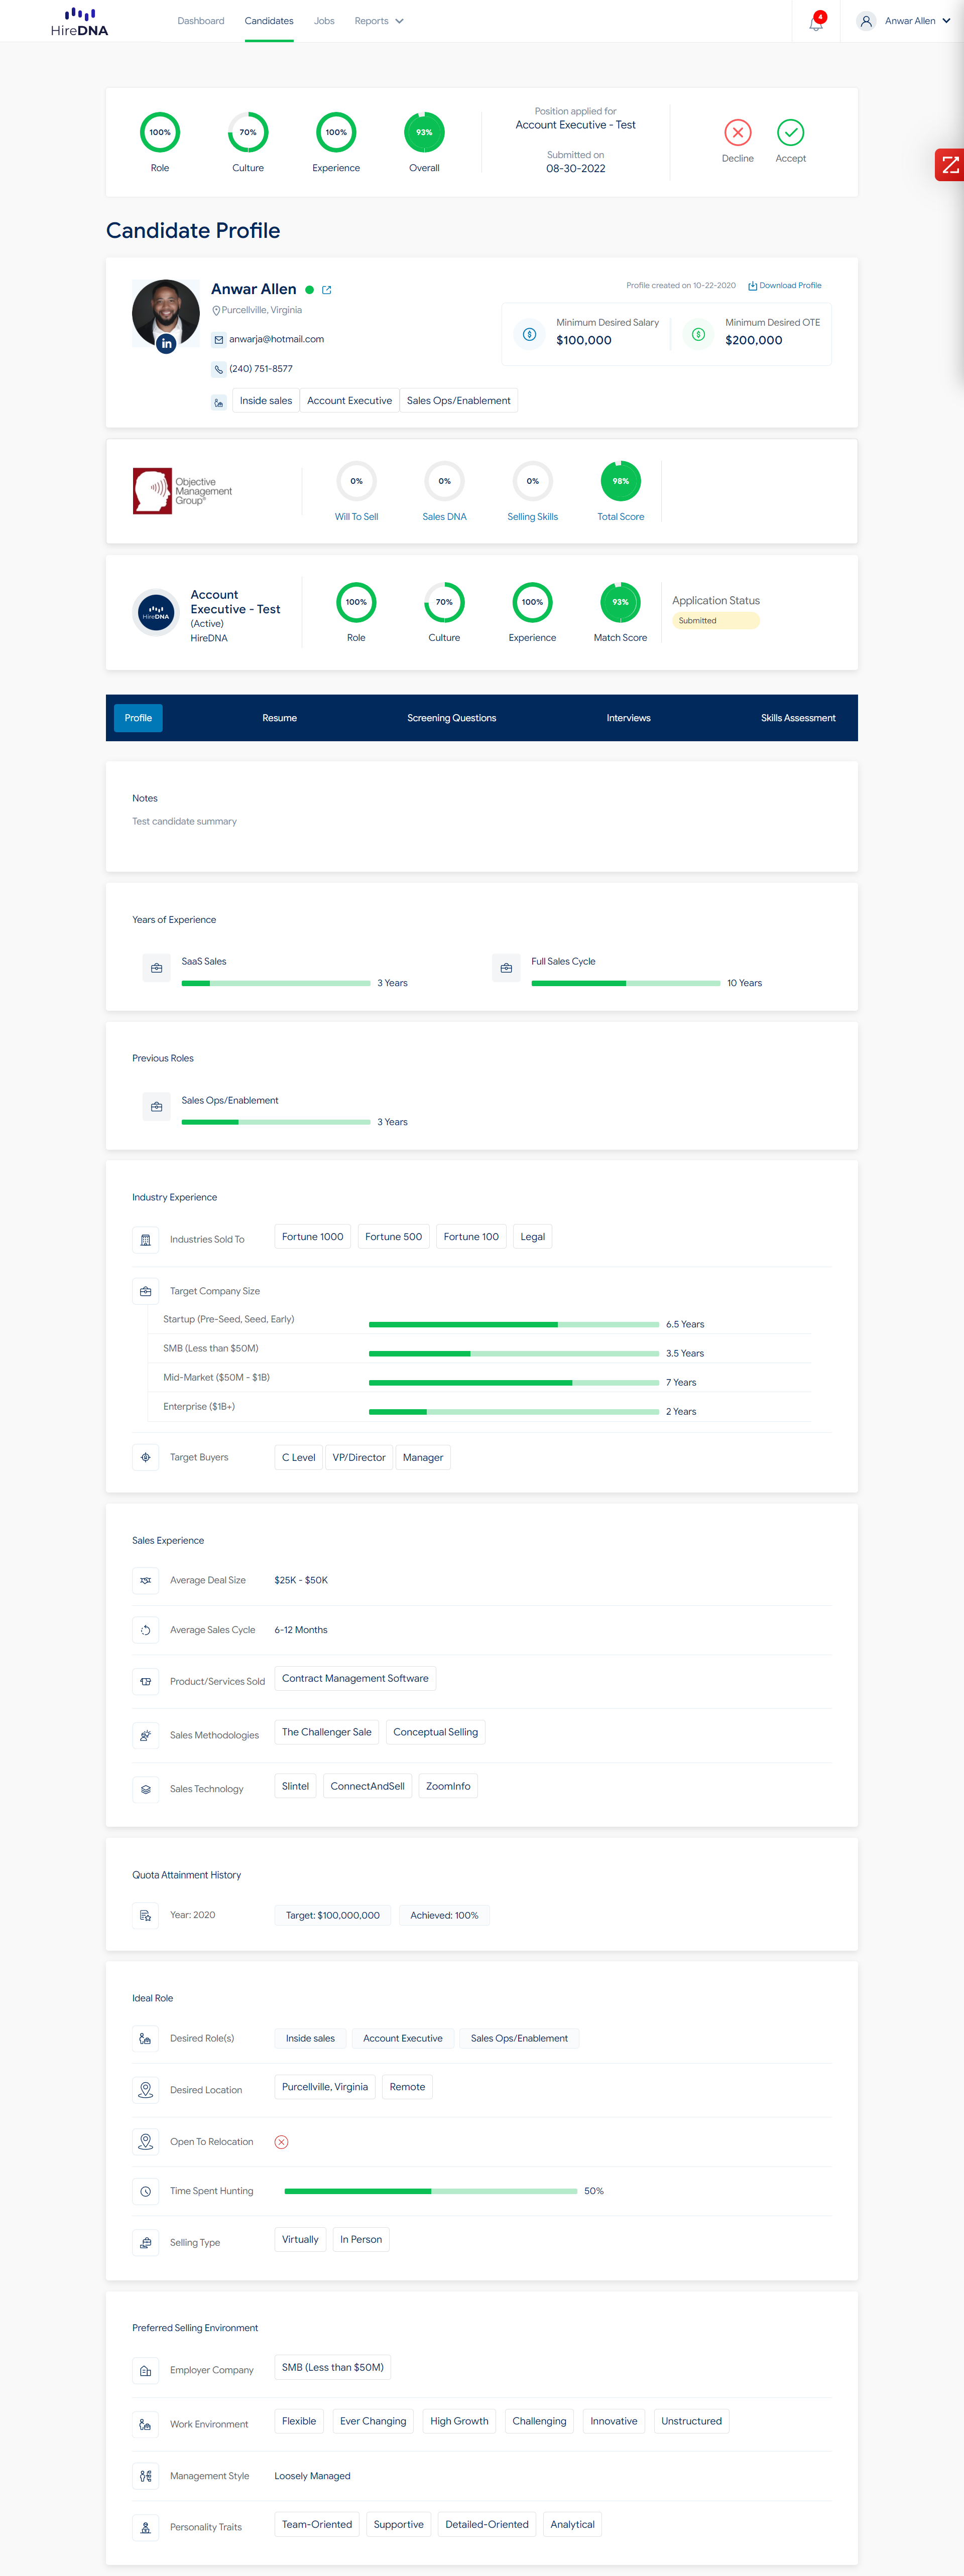Click the email envelope icon
The image size is (964, 2576).
[x=219, y=340]
